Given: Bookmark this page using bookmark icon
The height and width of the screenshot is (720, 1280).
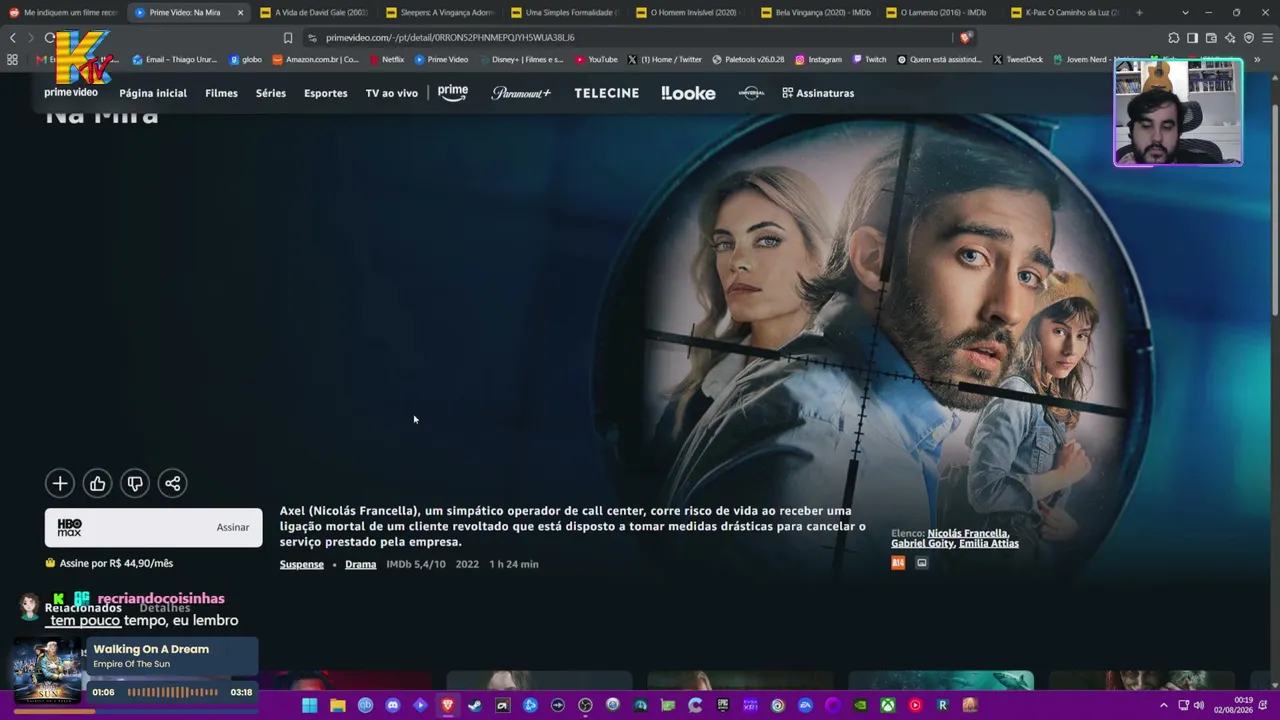Looking at the screenshot, I should tap(288, 38).
